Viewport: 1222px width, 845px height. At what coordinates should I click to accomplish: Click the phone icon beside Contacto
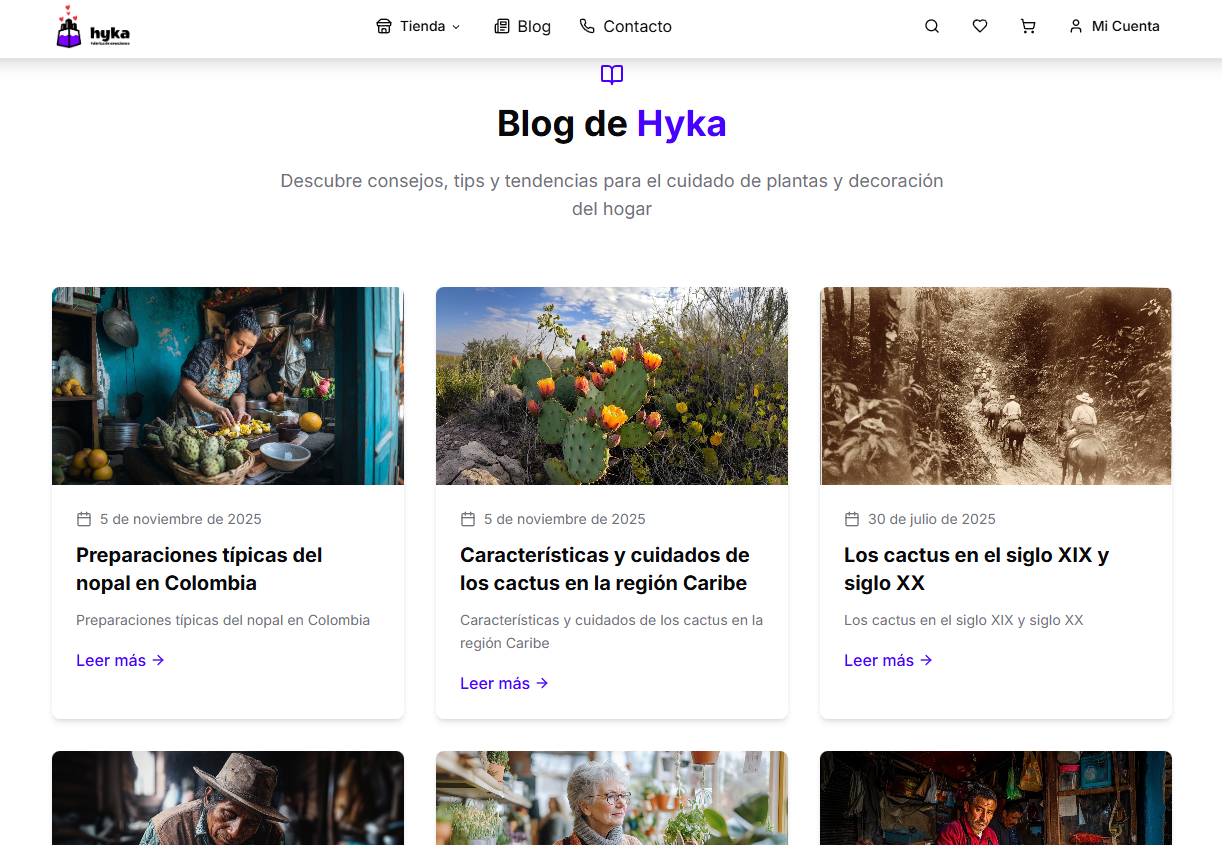tap(587, 26)
